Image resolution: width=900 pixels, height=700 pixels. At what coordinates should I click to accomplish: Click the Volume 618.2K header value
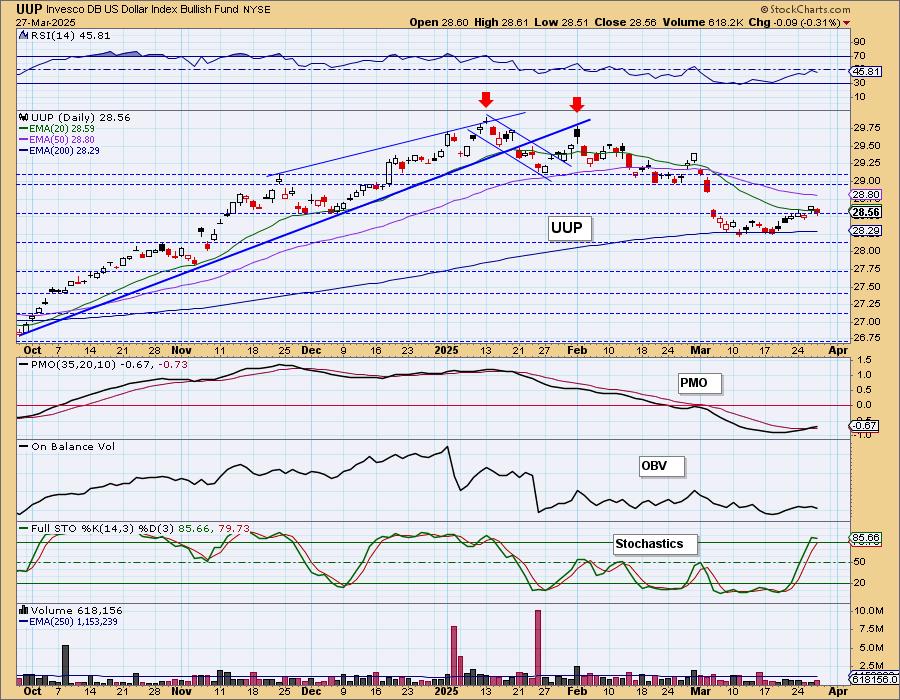703,22
